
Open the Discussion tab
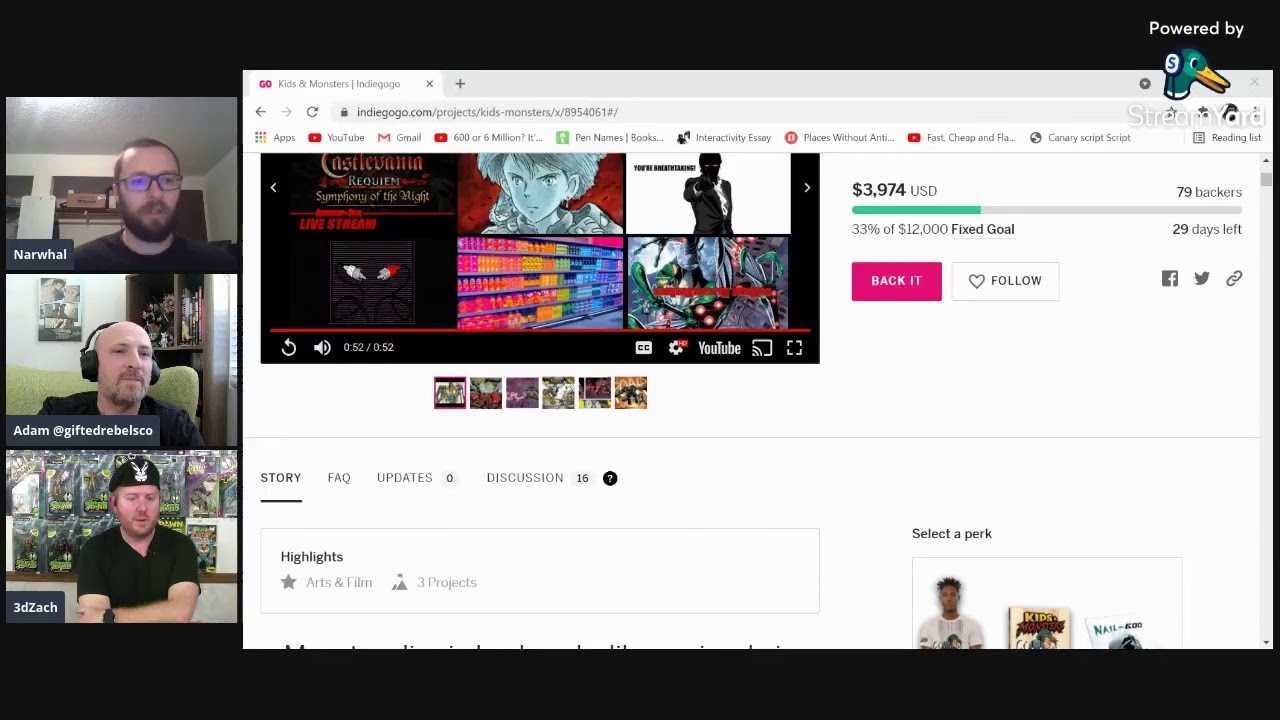525,478
